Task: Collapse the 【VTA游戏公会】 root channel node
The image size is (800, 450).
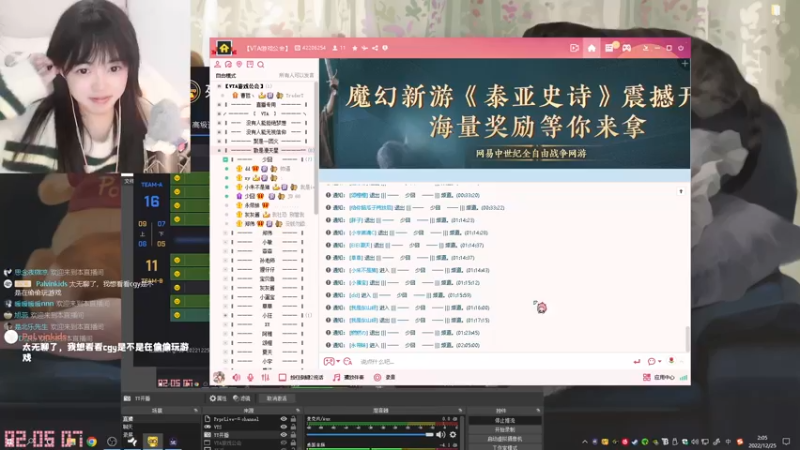Action: tap(220, 86)
